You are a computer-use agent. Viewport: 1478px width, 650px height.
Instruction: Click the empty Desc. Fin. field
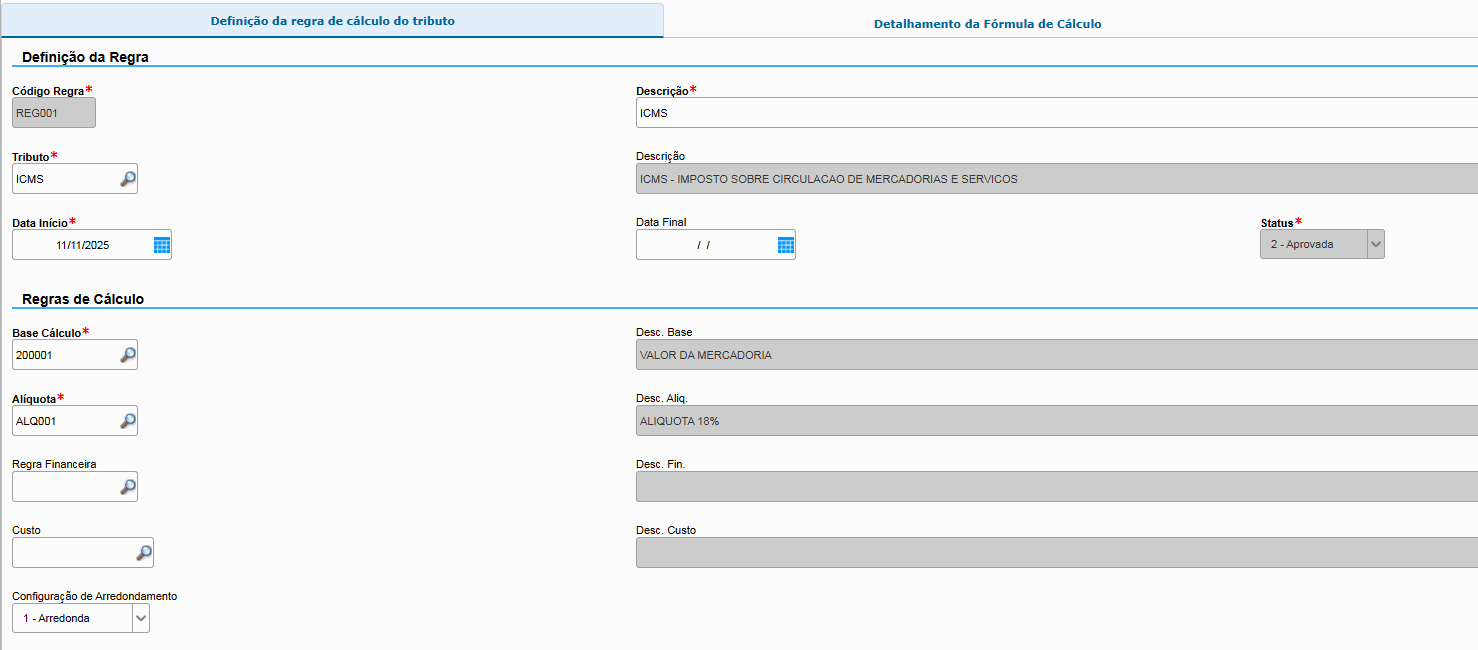click(1057, 487)
